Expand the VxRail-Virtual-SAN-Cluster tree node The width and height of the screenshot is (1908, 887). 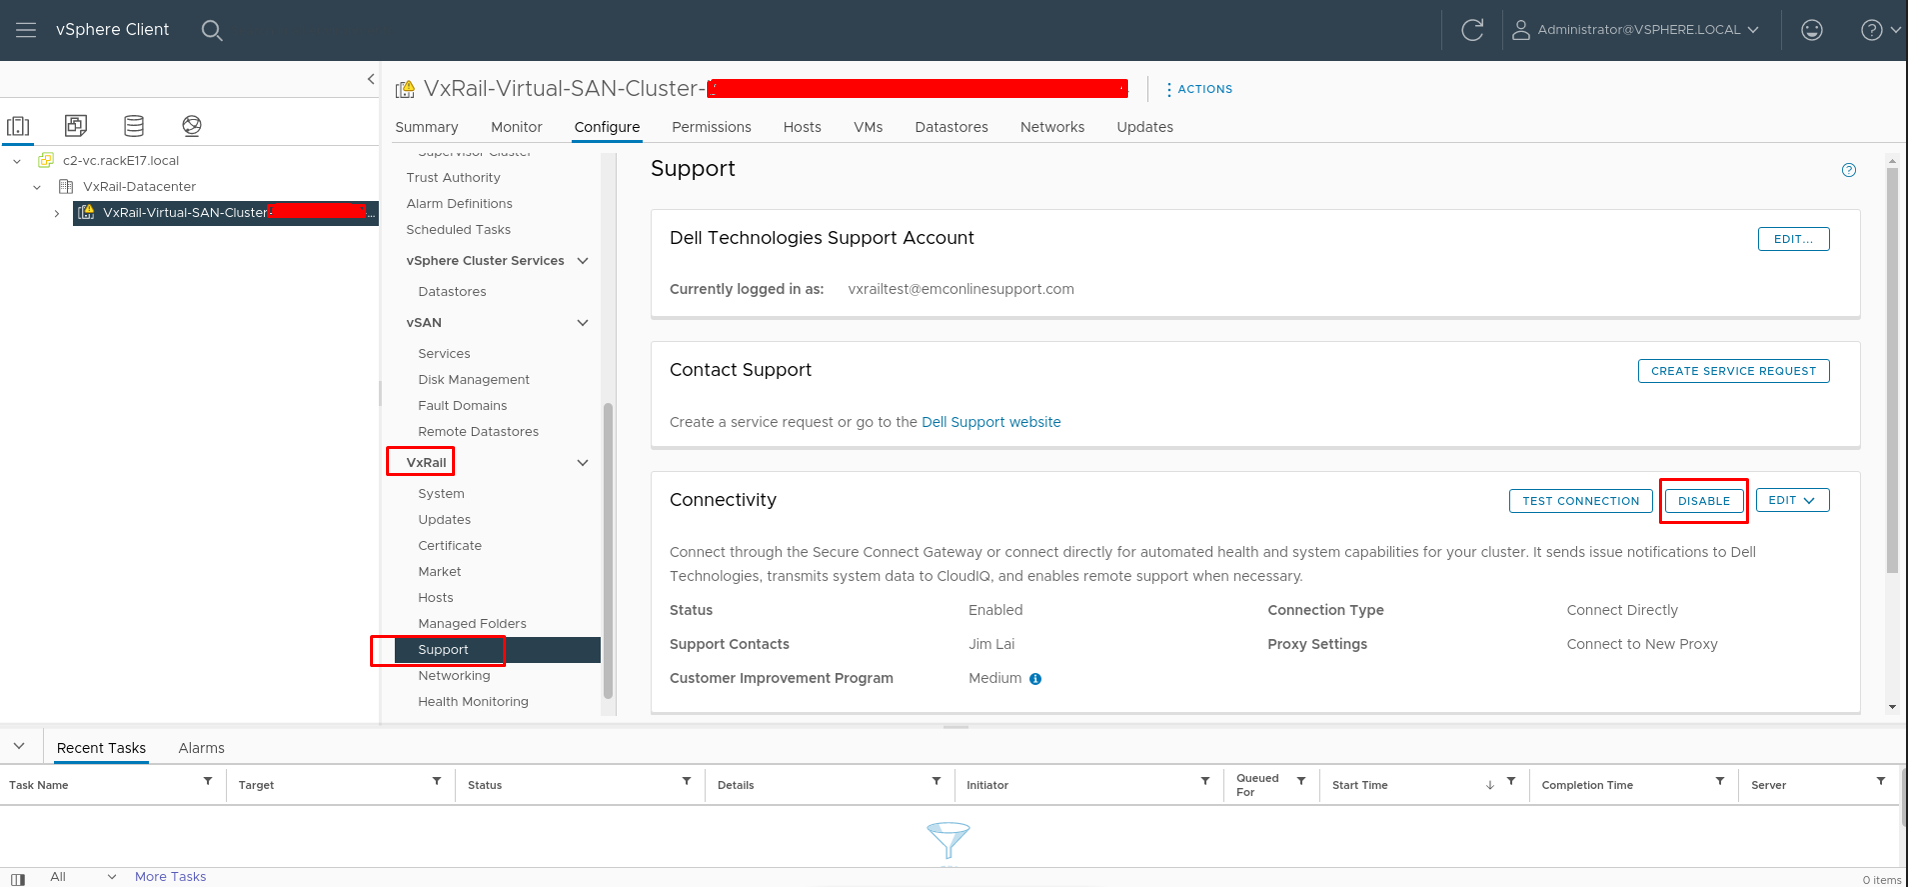coord(57,213)
